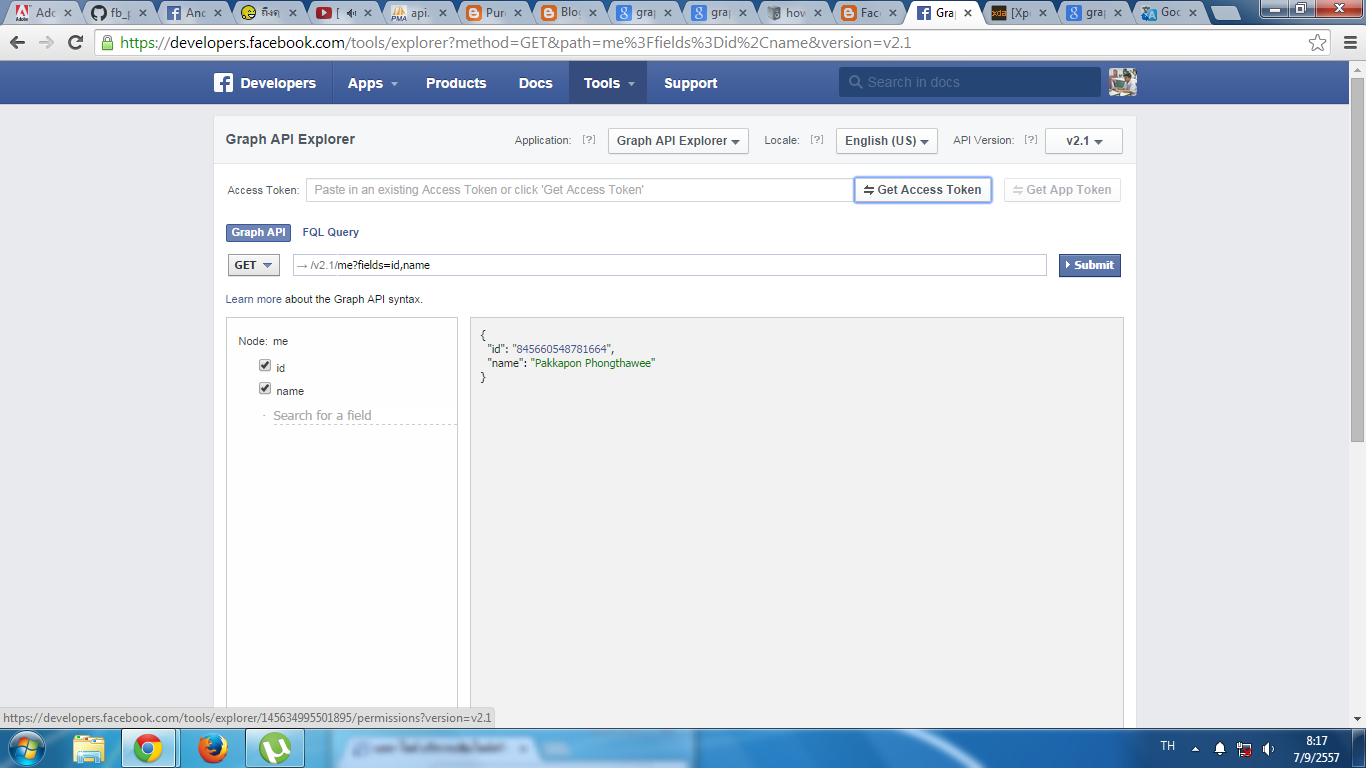Open Docs in the navbar
1366x768 pixels.
coord(535,83)
